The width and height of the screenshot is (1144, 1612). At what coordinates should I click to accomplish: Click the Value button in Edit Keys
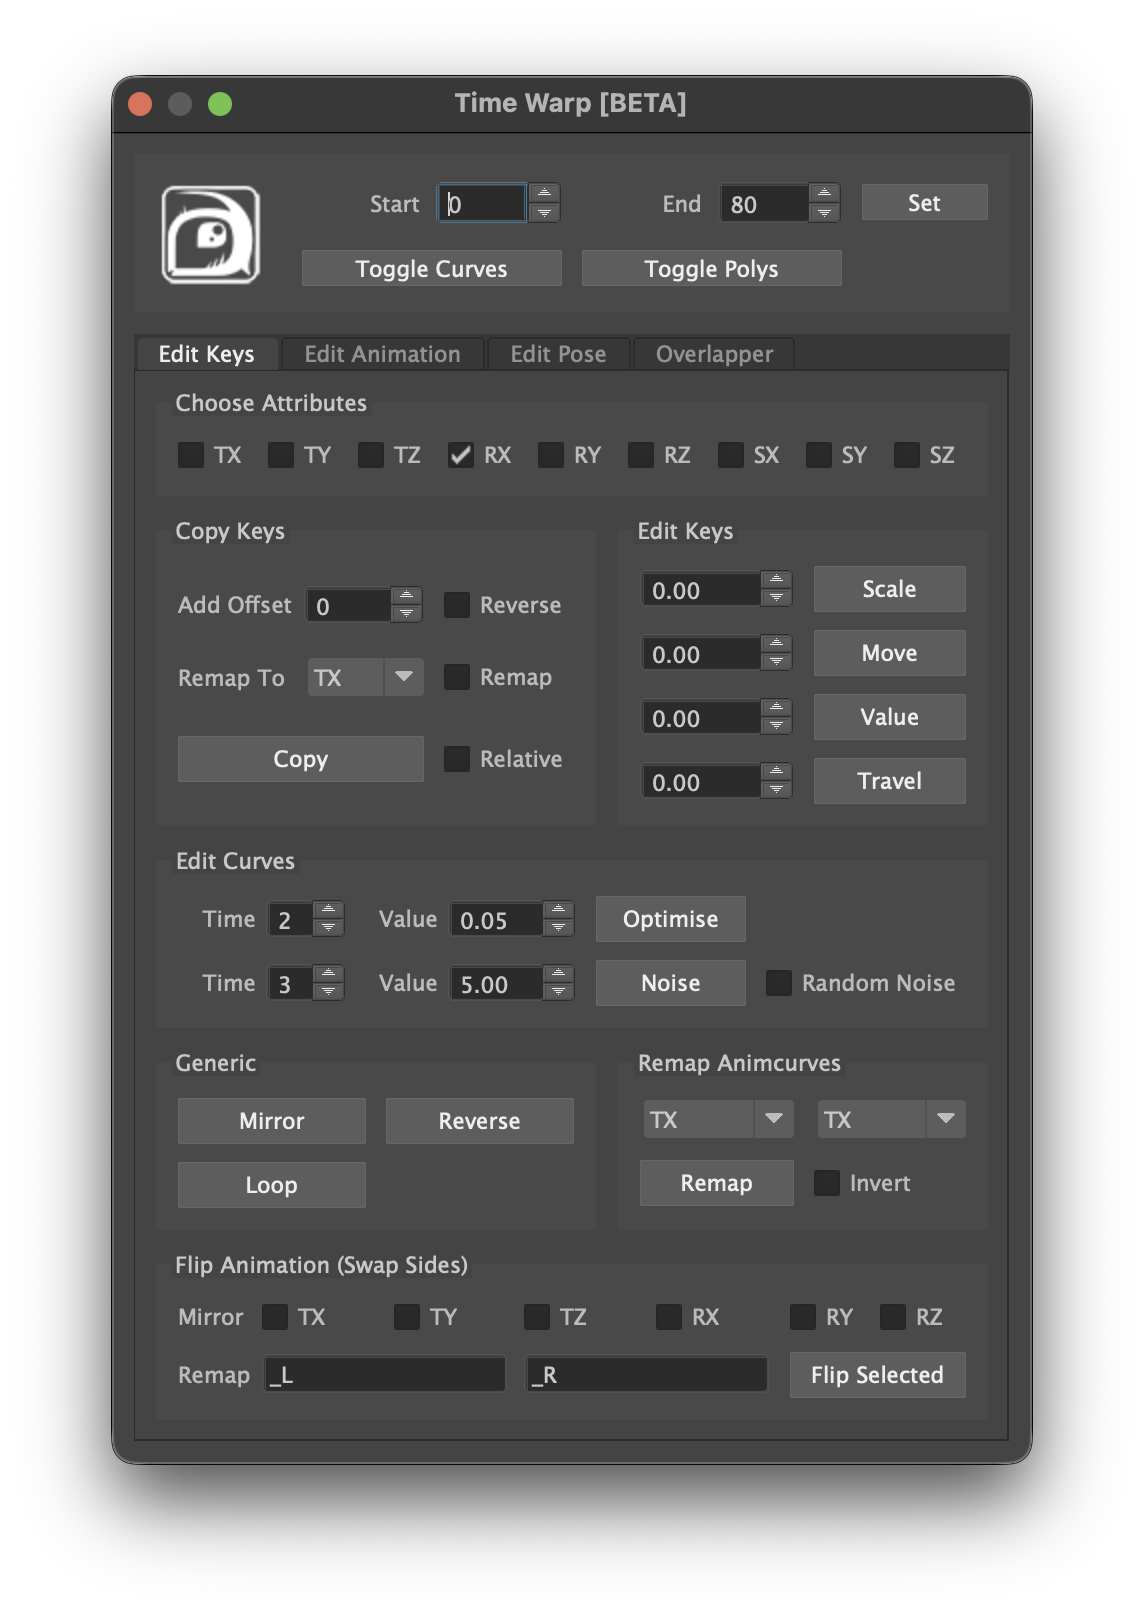pyautogui.click(x=890, y=717)
